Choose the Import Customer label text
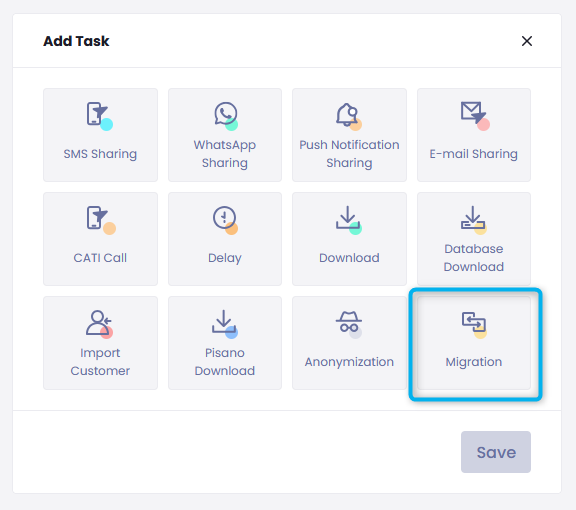 [x=100, y=362]
